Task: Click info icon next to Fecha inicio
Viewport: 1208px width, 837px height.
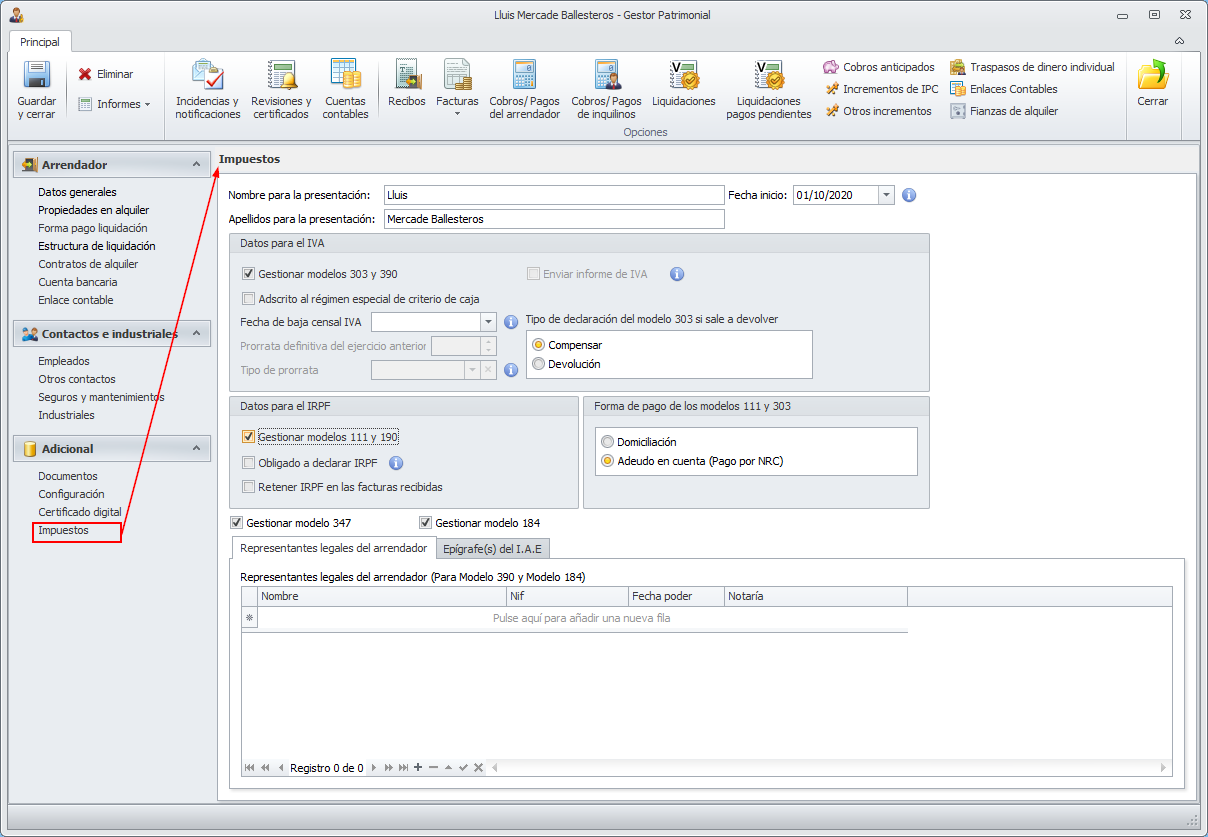Action: (909, 195)
